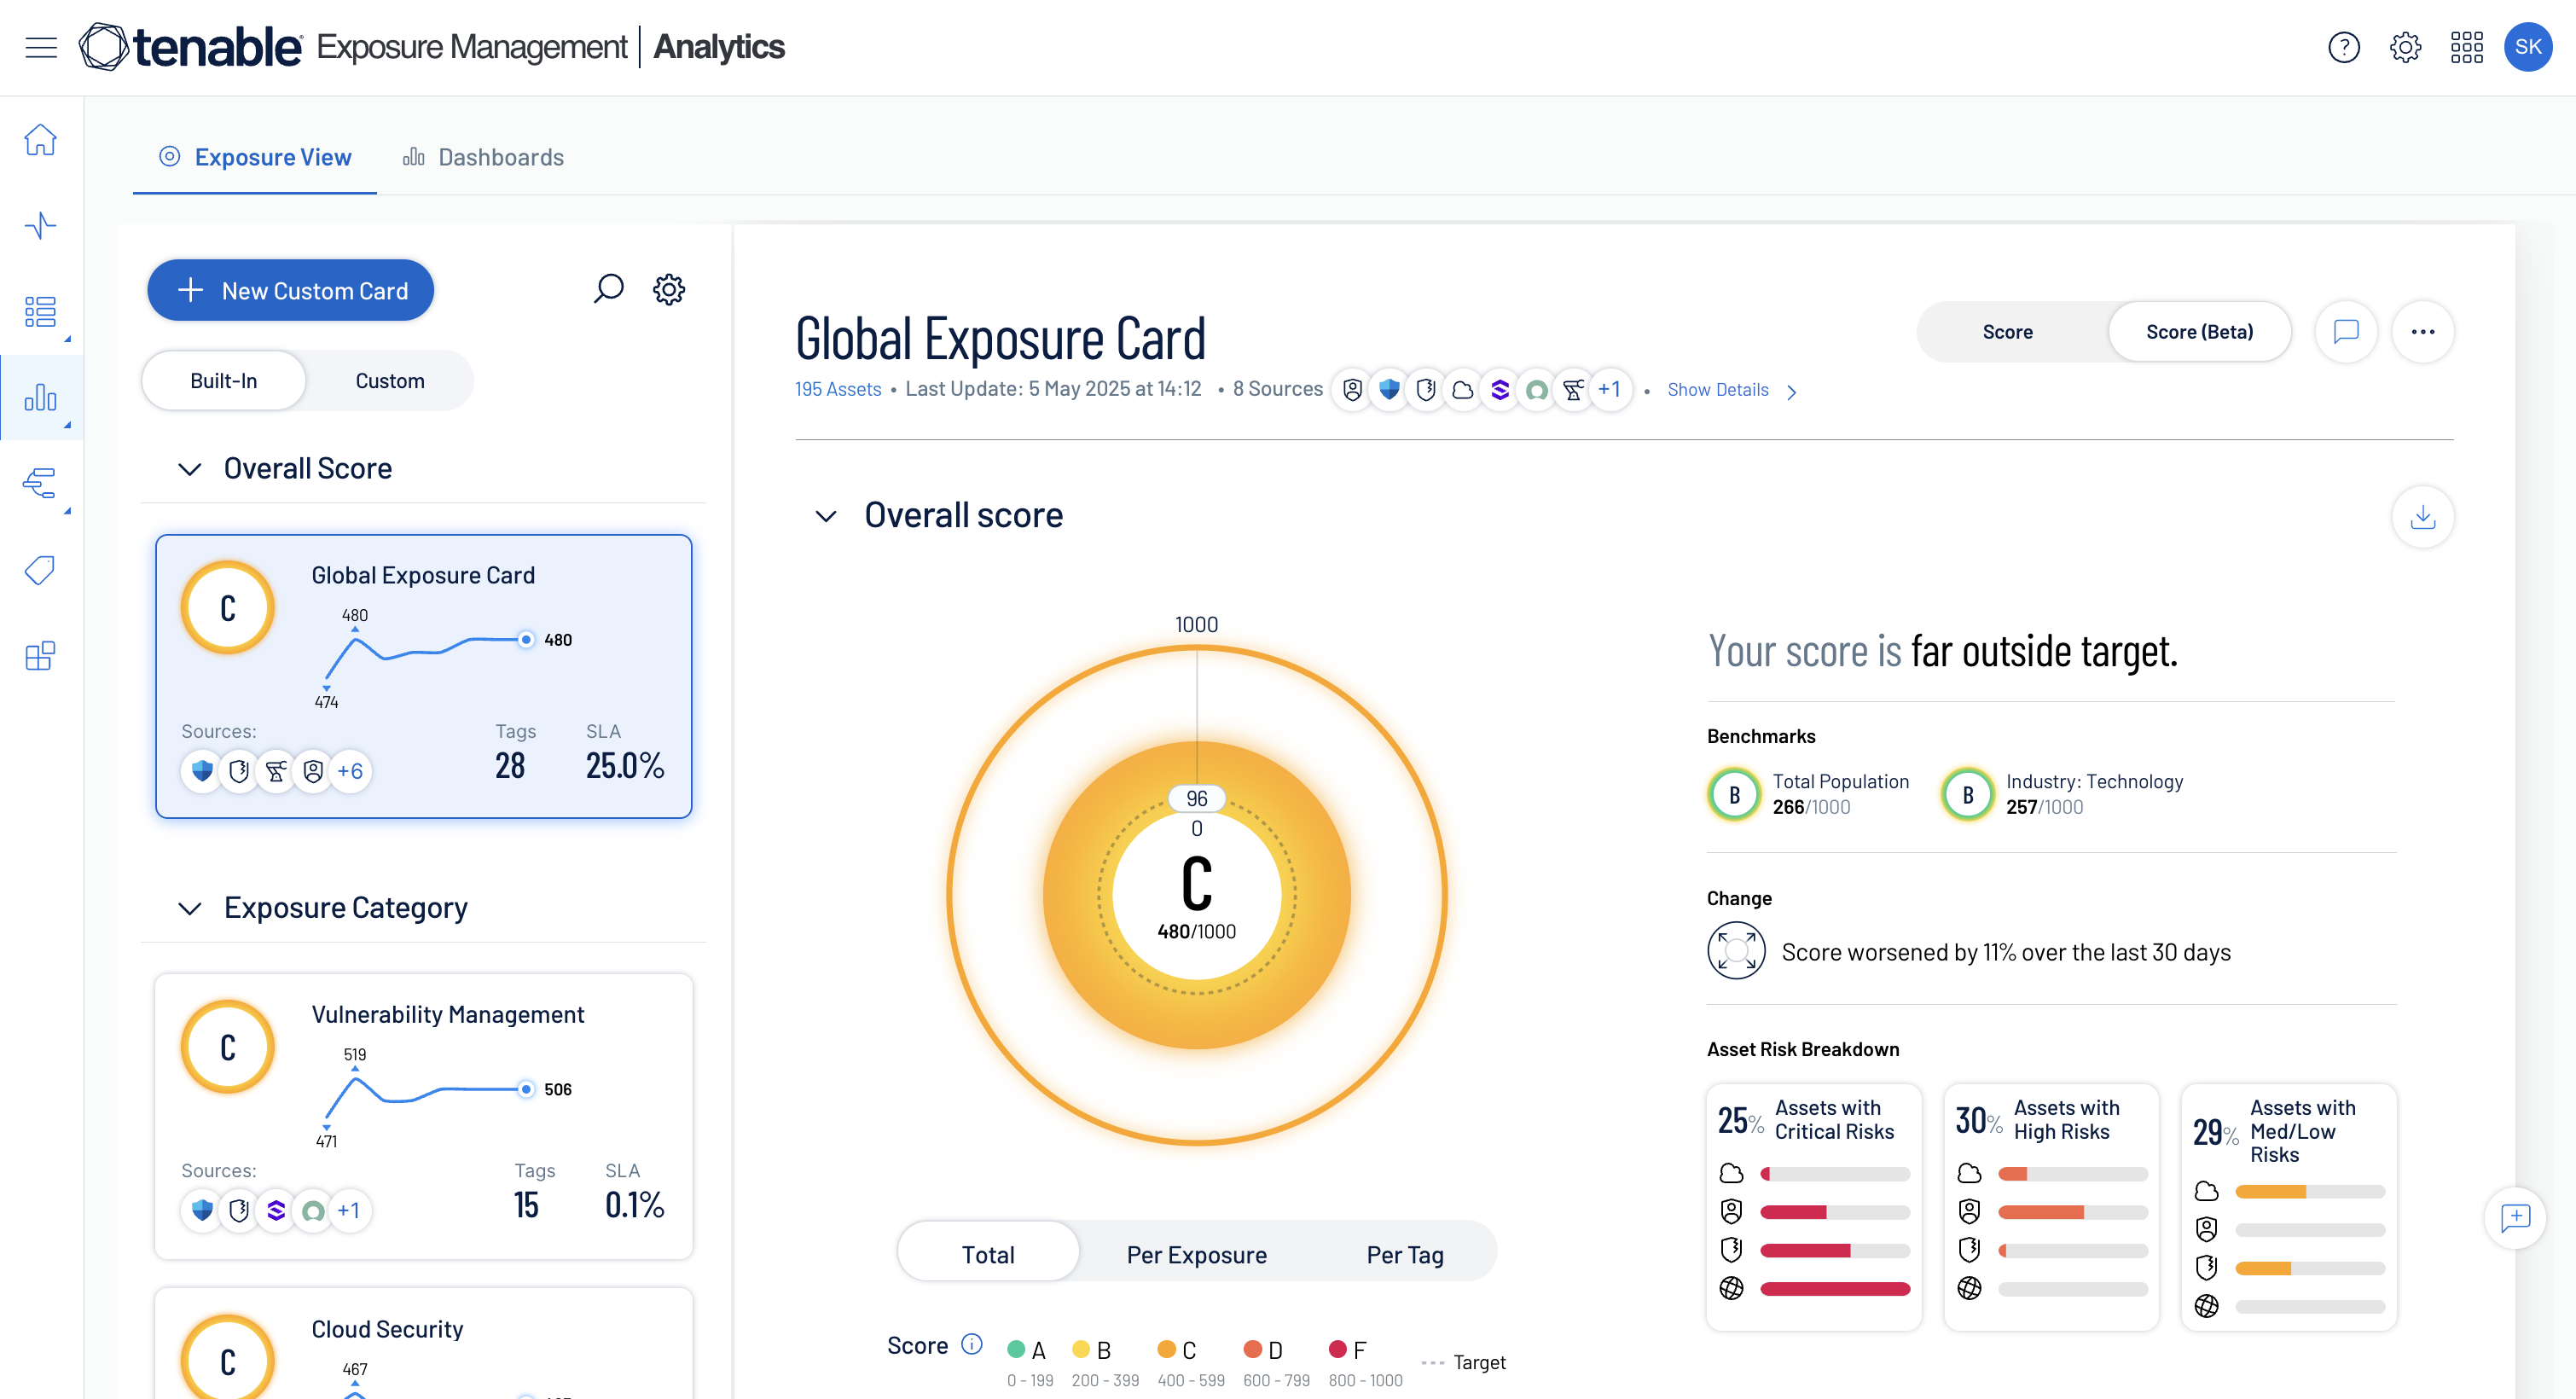Click the Home icon in sidebar

coord(40,140)
